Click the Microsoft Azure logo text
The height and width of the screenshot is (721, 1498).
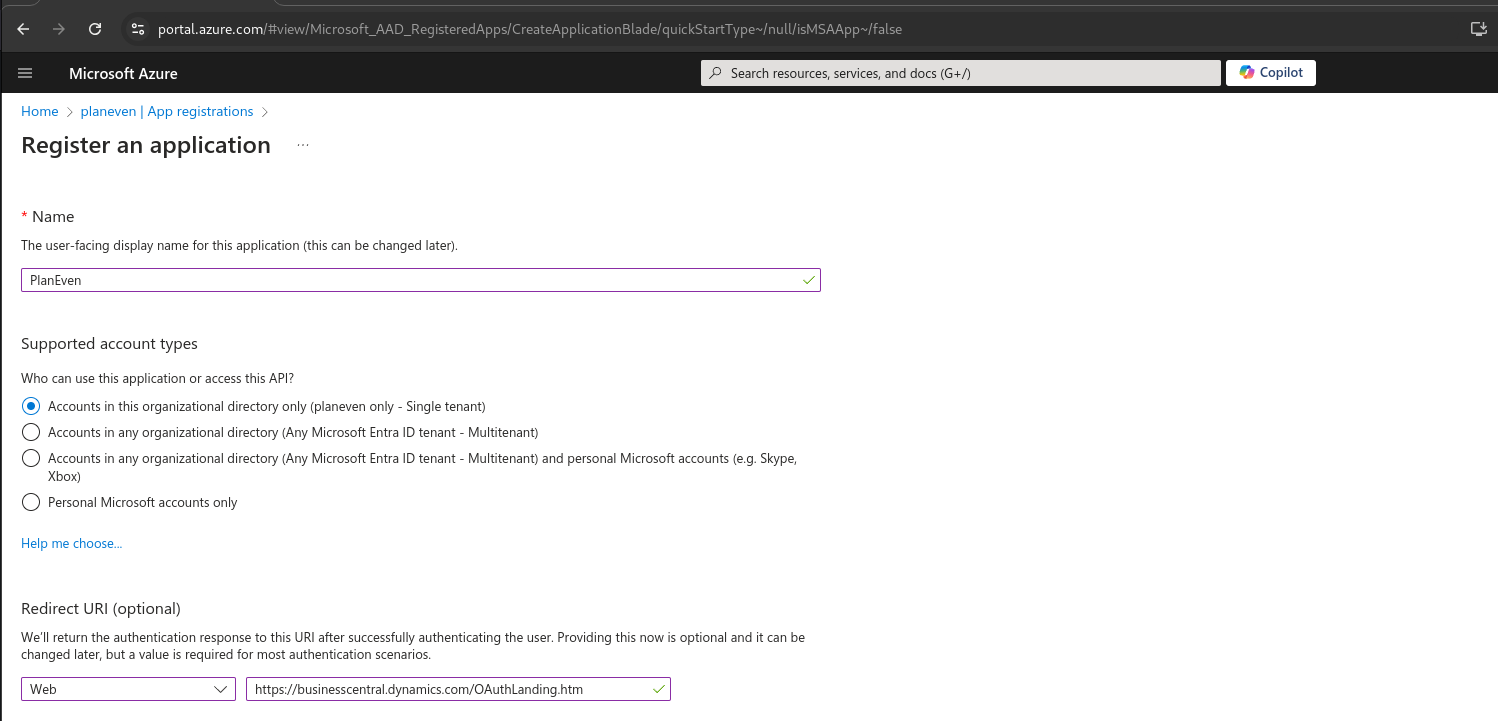123,73
